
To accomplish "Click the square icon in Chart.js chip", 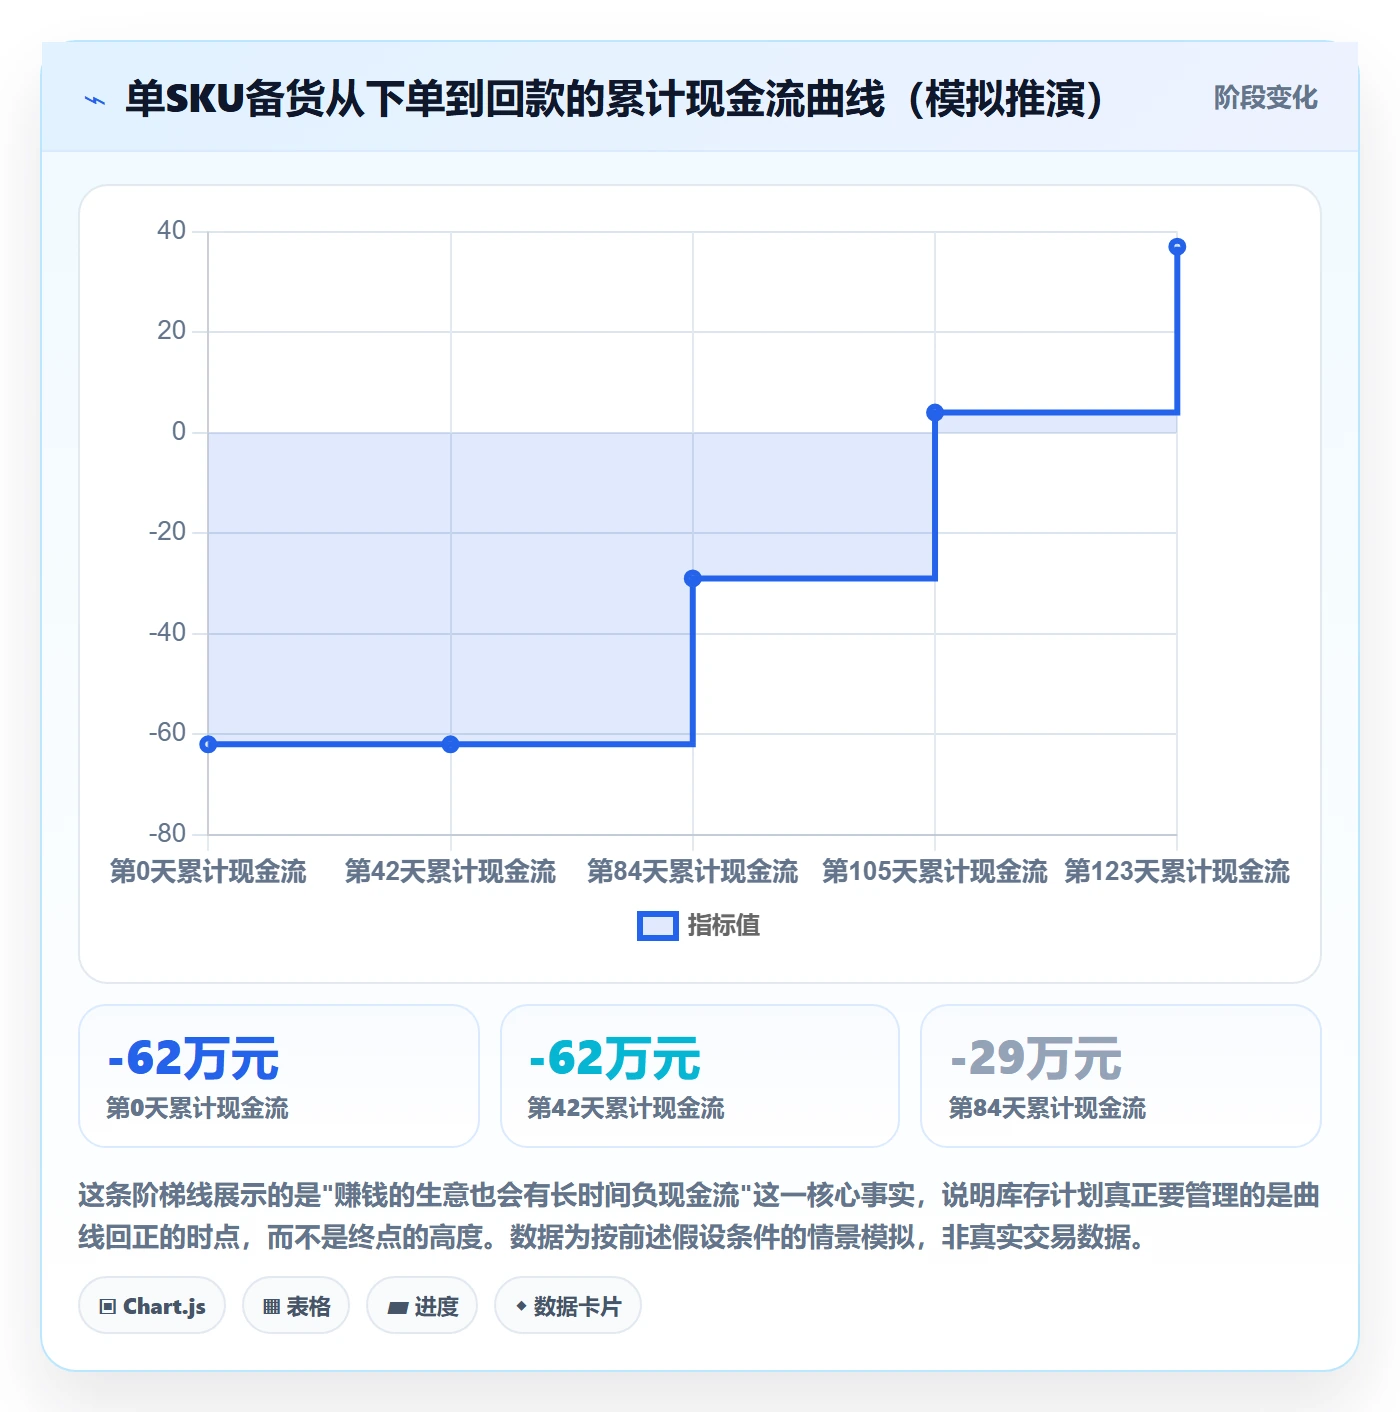I will click(x=108, y=1307).
